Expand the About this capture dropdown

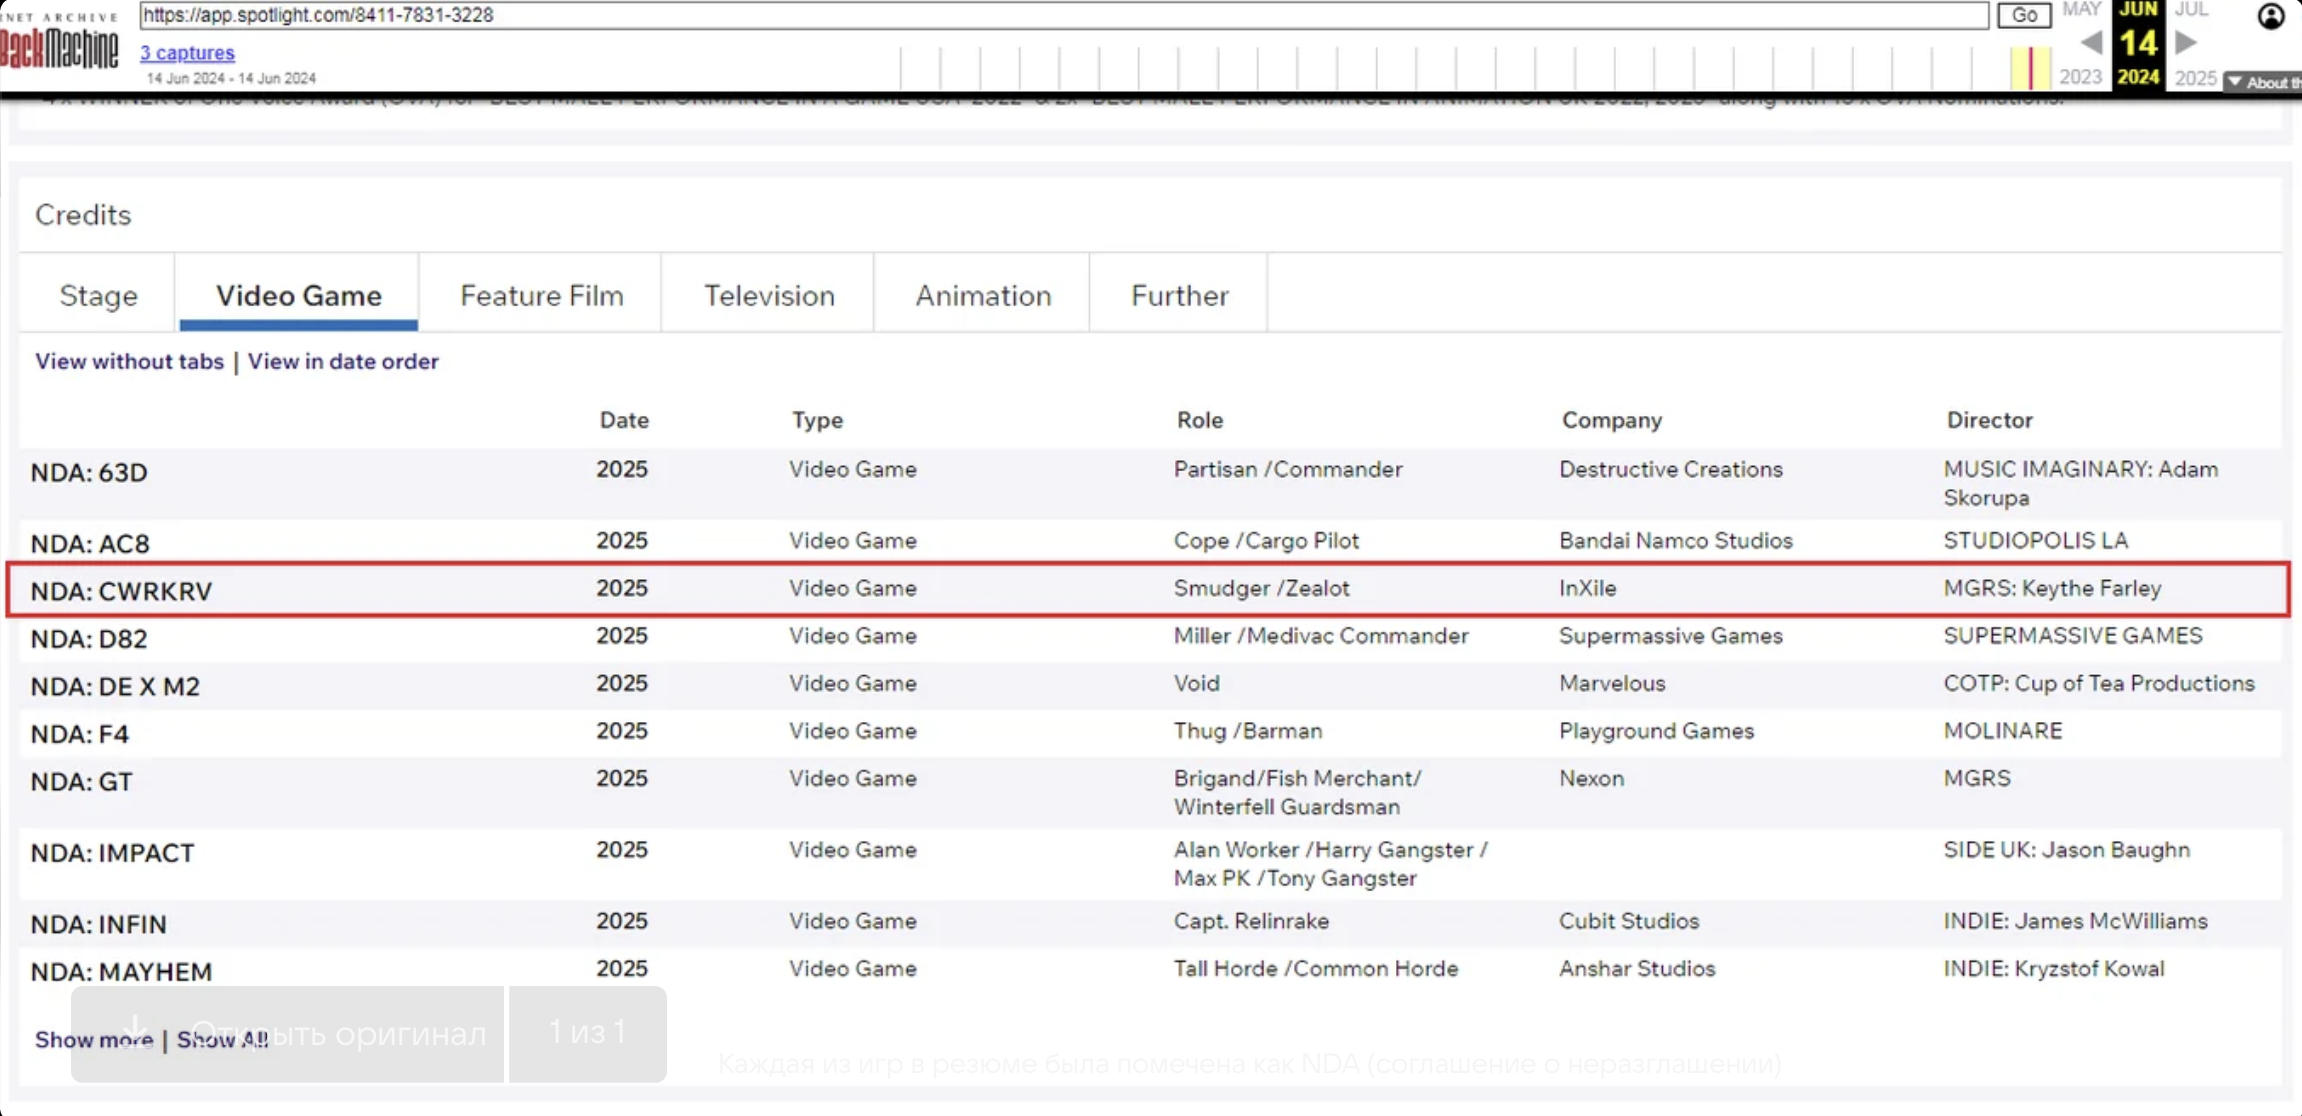pos(2263,83)
